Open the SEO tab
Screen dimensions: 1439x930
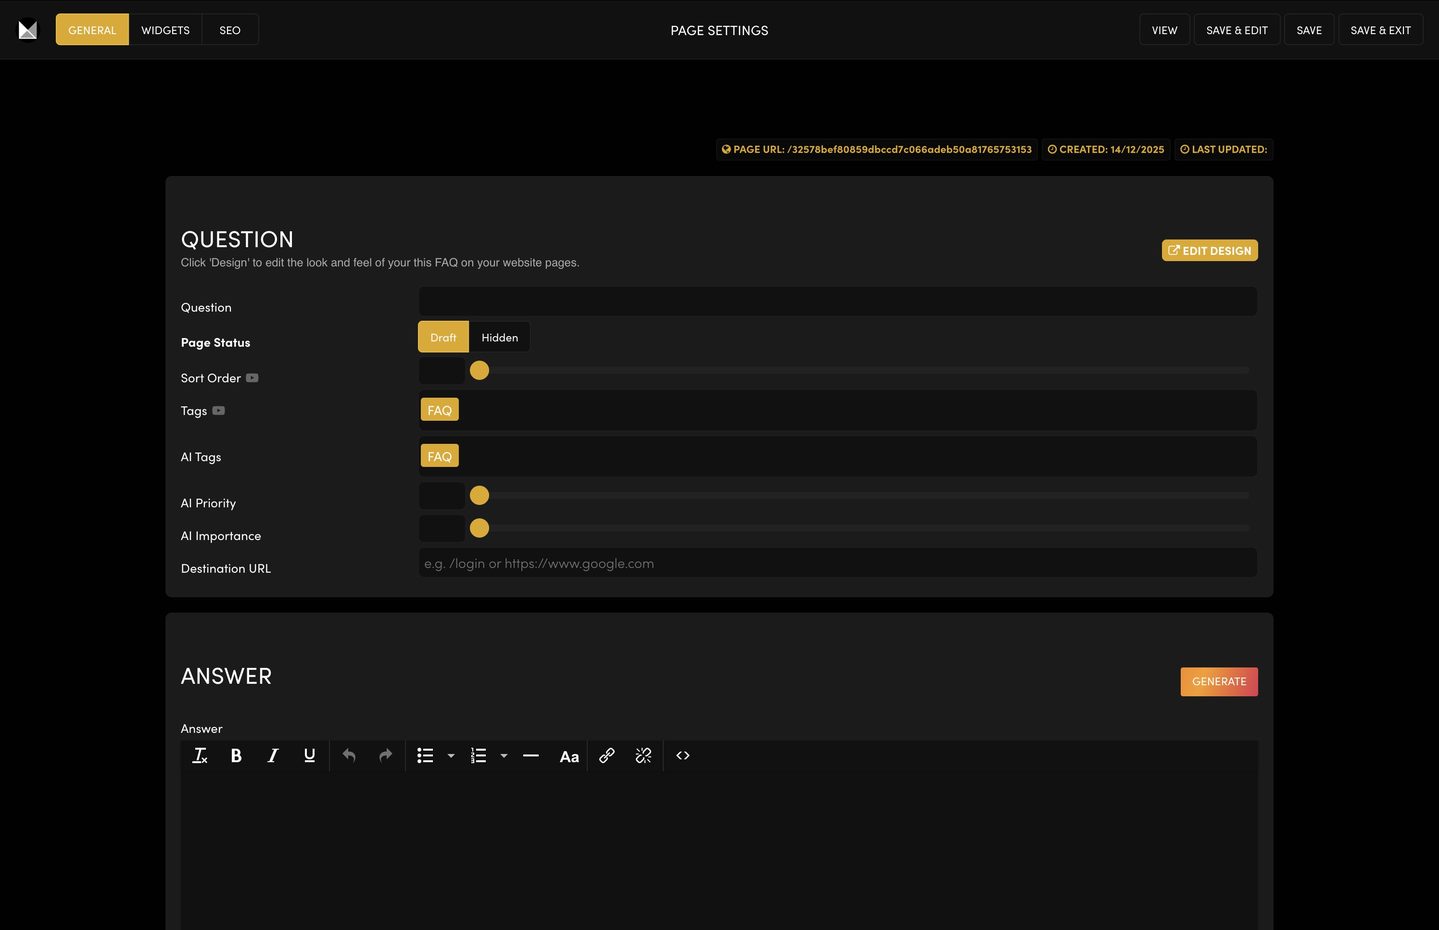coord(229,29)
